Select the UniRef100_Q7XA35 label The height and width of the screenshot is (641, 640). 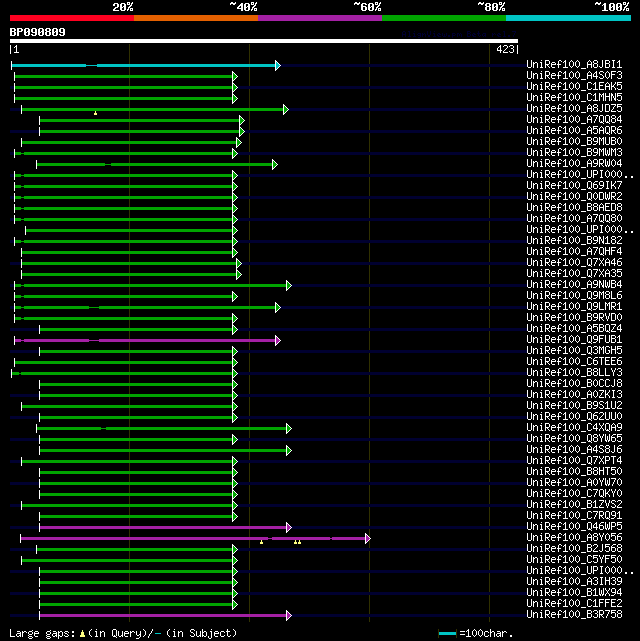[574, 274]
